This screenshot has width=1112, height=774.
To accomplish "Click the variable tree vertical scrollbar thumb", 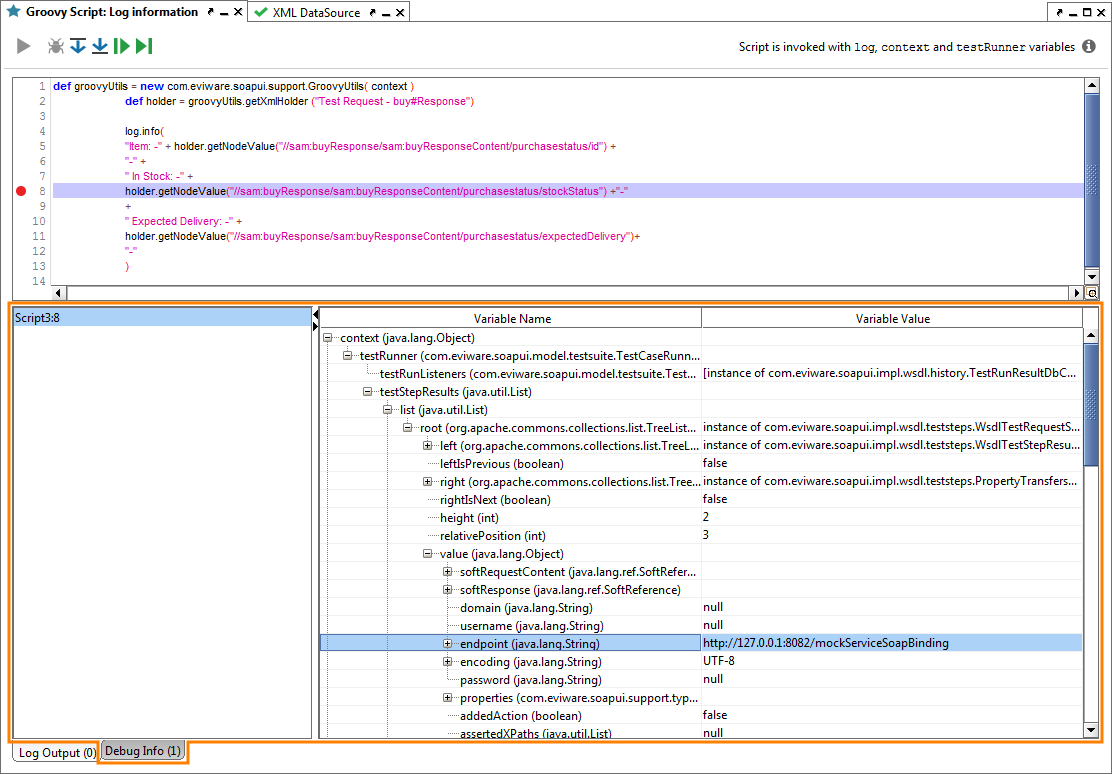I will click(x=1091, y=405).
